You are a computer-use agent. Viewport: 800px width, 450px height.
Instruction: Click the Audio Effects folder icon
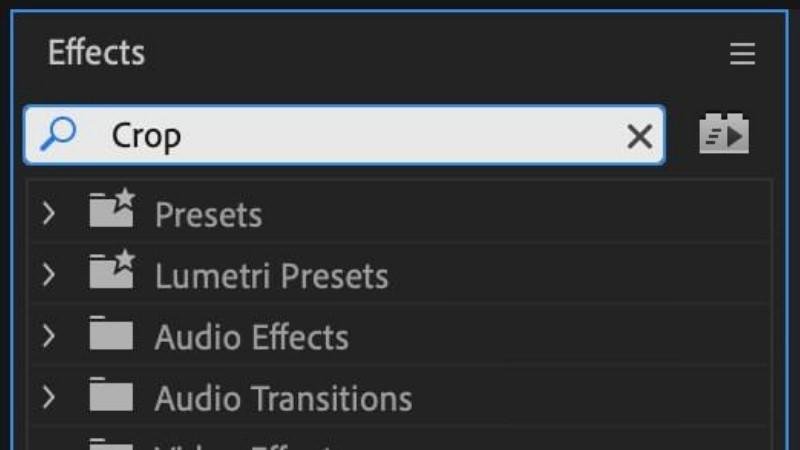coord(111,335)
